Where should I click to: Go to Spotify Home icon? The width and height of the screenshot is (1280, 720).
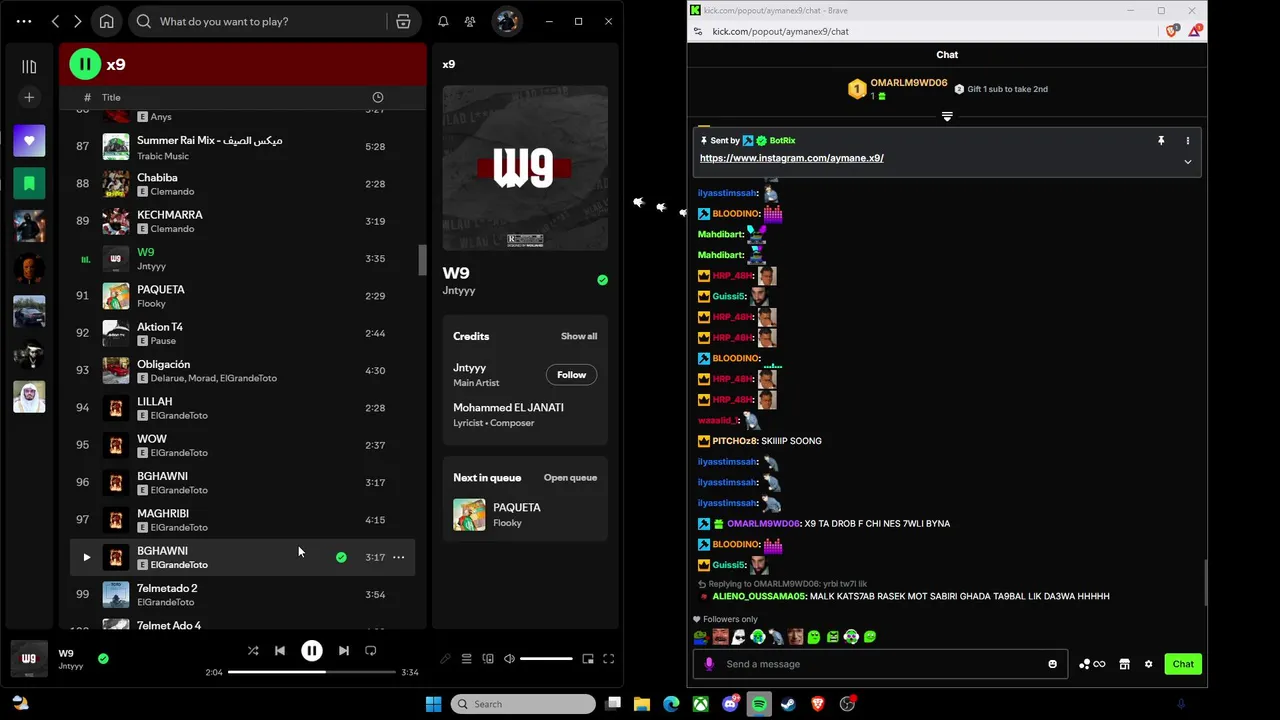point(107,21)
